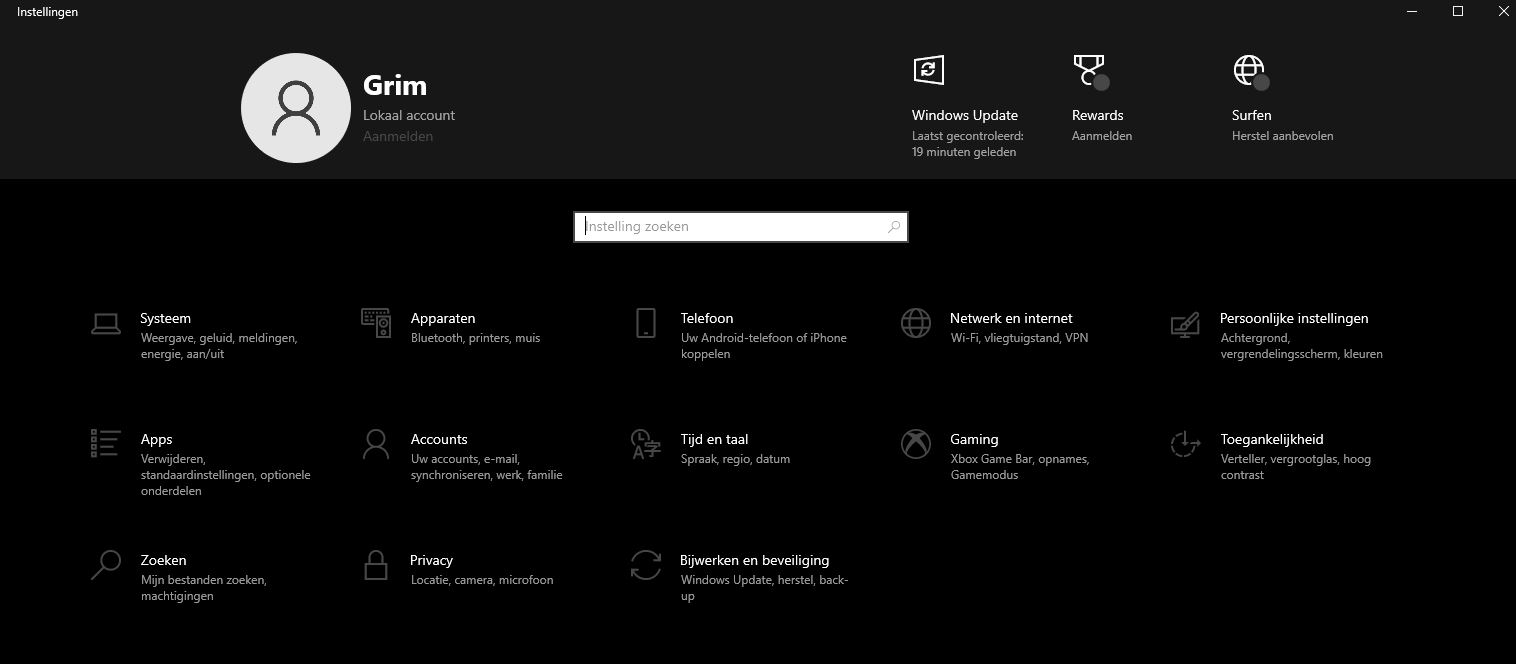Screen dimensions: 1516x664
Task: Open the Systeem laptop icon
Action: coord(106,323)
